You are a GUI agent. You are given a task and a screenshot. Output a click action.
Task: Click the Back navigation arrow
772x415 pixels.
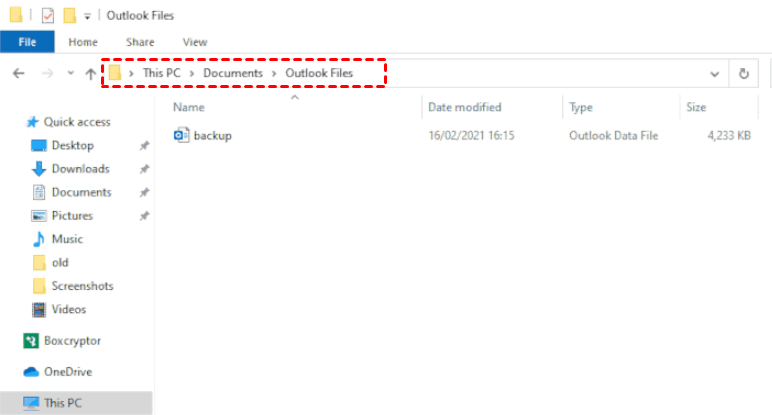click(18, 73)
